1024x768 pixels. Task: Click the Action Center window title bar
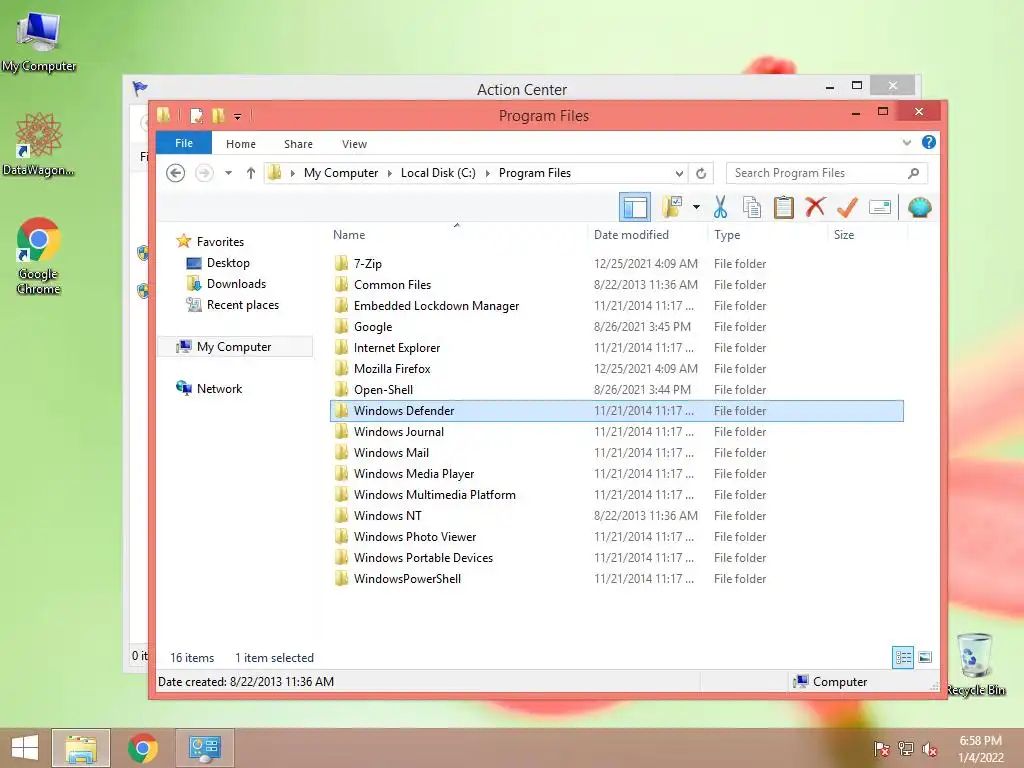(521, 88)
